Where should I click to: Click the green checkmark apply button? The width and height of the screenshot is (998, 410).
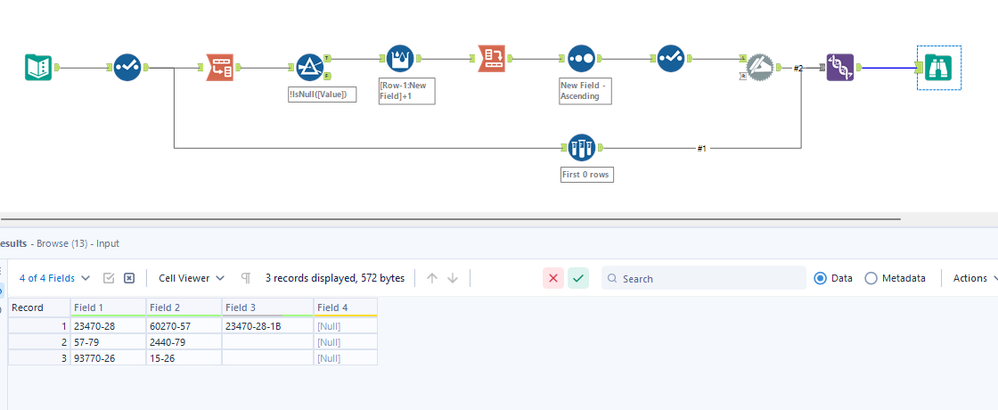(579, 278)
